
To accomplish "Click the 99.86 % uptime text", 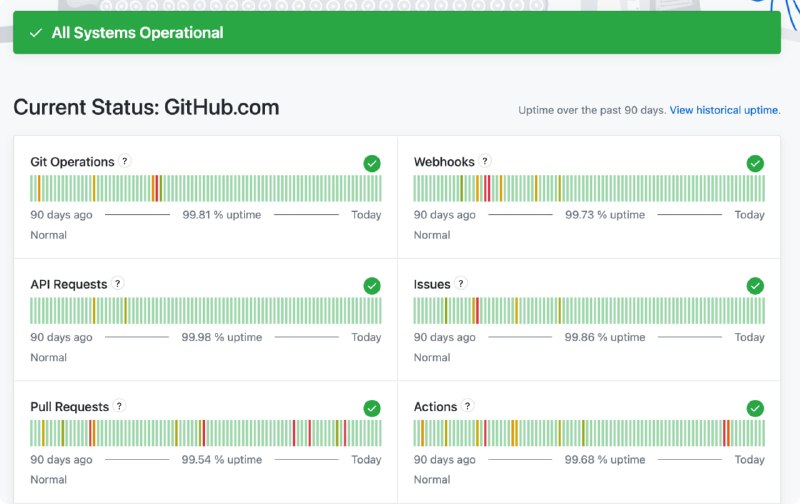I will pos(605,337).
